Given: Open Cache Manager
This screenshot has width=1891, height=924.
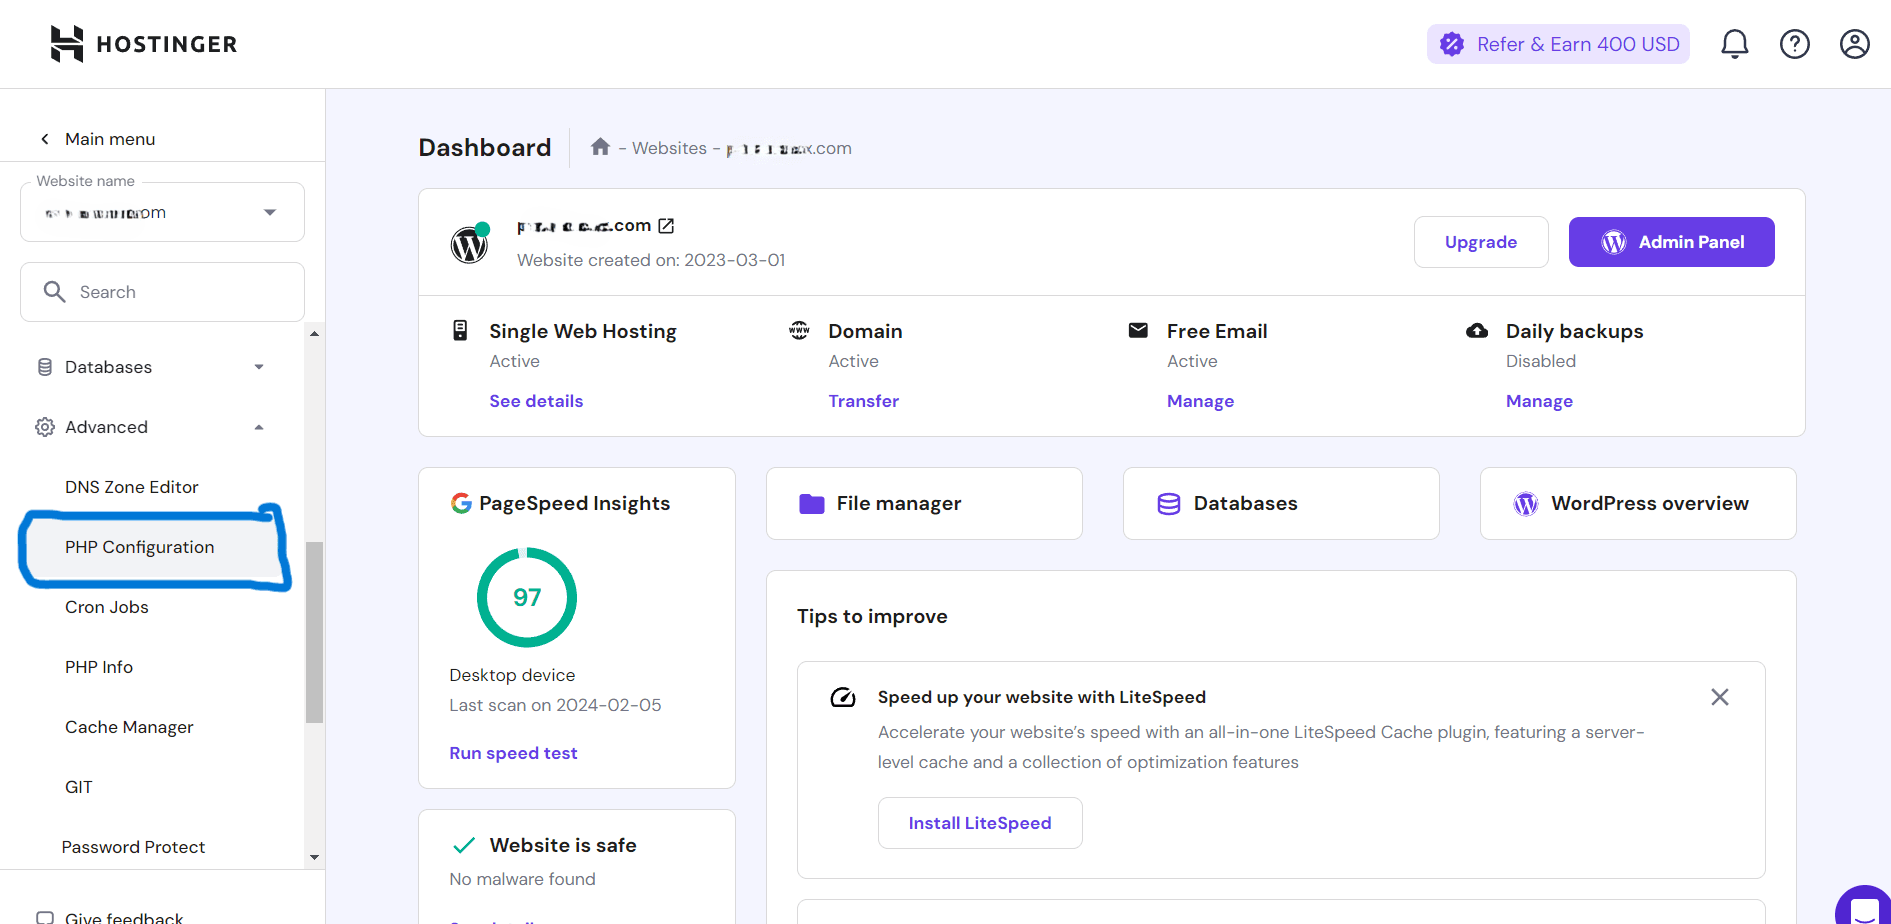Looking at the screenshot, I should pyautogui.click(x=129, y=727).
